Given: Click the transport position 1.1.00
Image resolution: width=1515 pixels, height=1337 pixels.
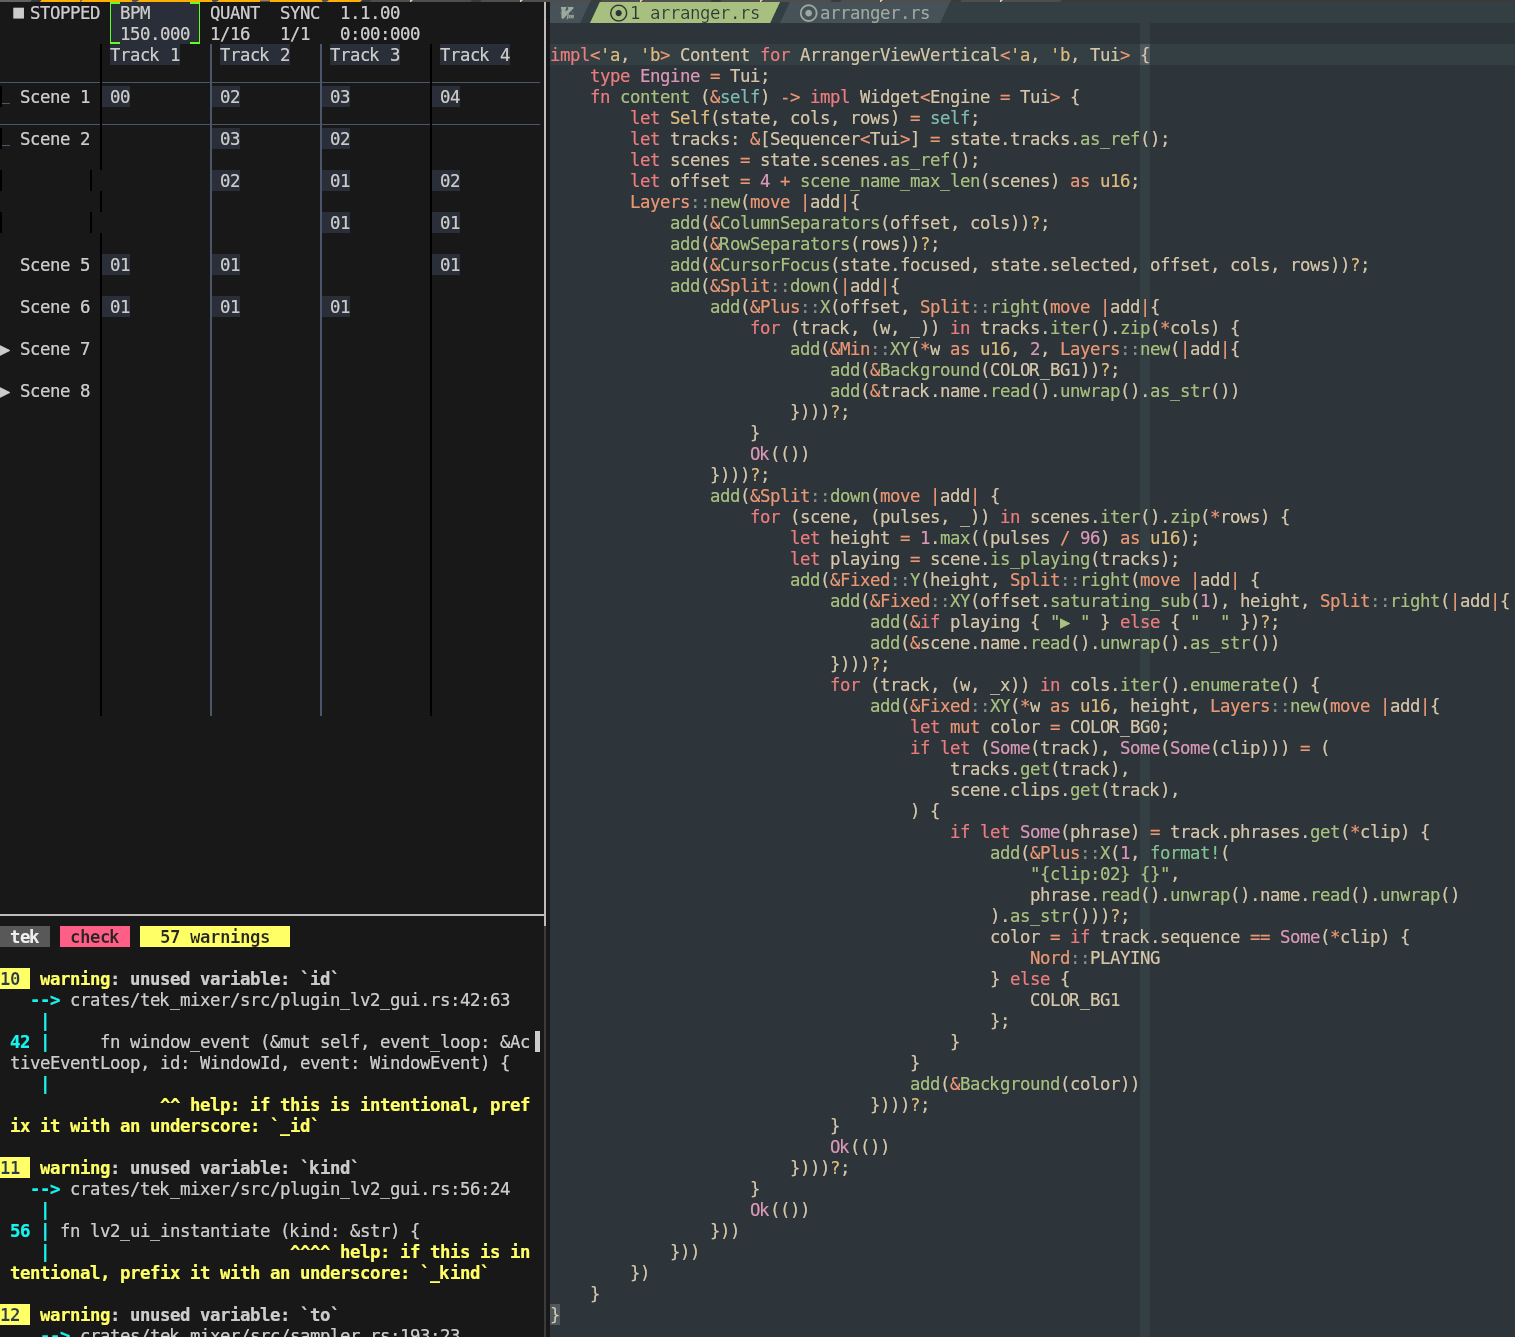Looking at the screenshot, I should [x=370, y=13].
